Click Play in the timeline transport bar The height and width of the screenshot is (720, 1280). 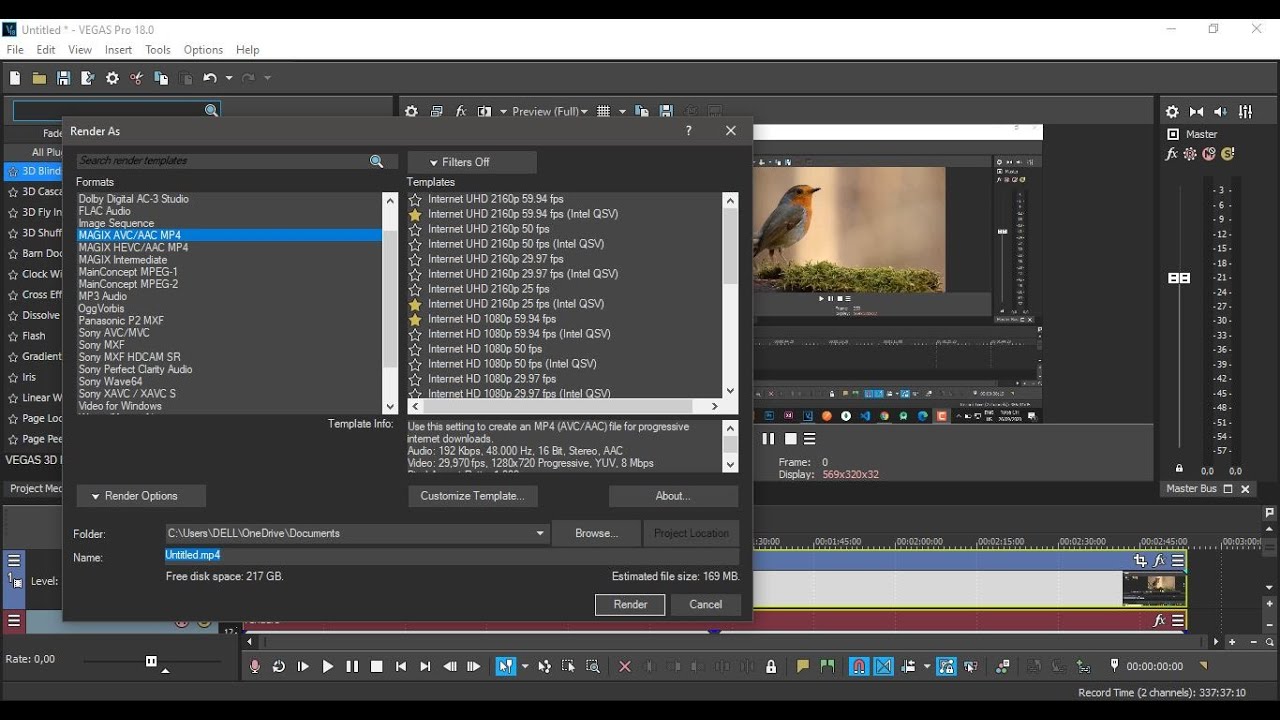point(327,666)
